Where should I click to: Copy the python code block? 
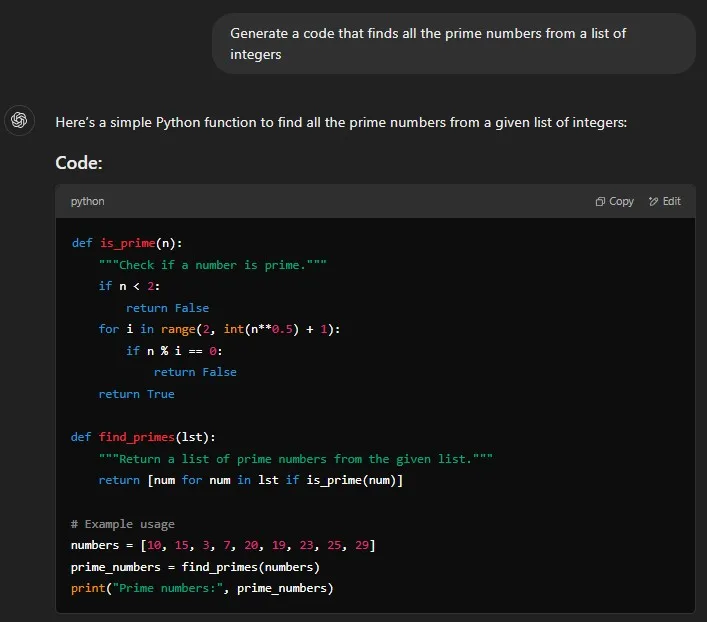615,202
